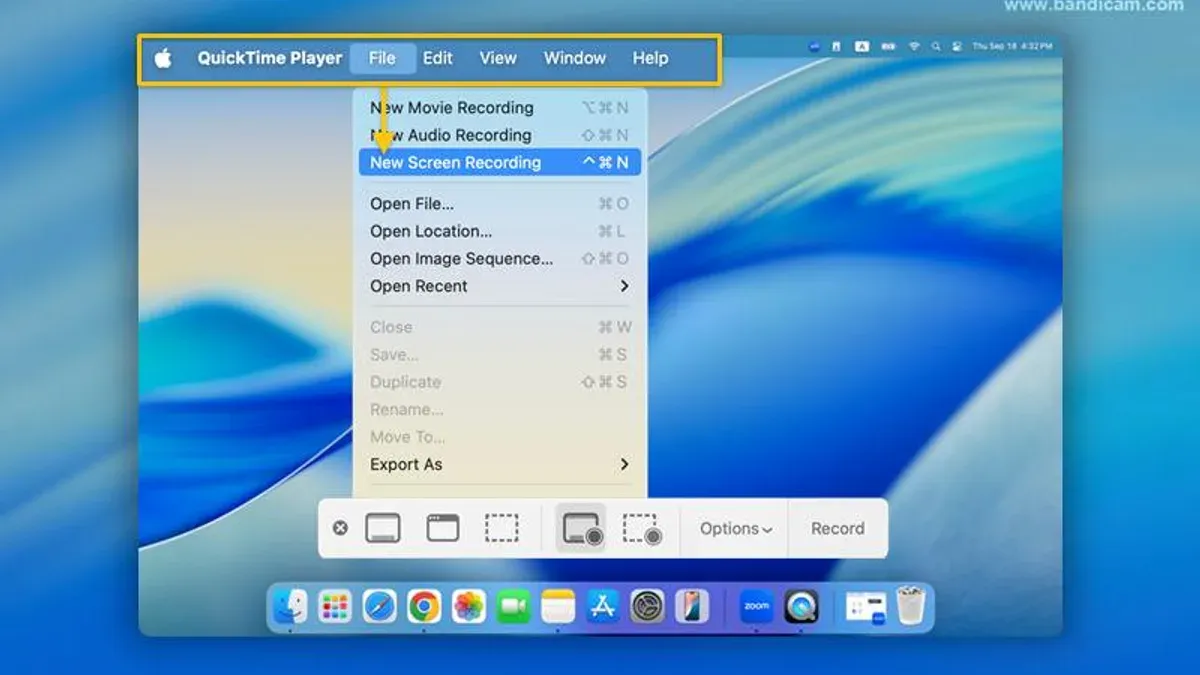Open the Apple menu
This screenshot has height=675, width=1200.
pyautogui.click(x=163, y=58)
